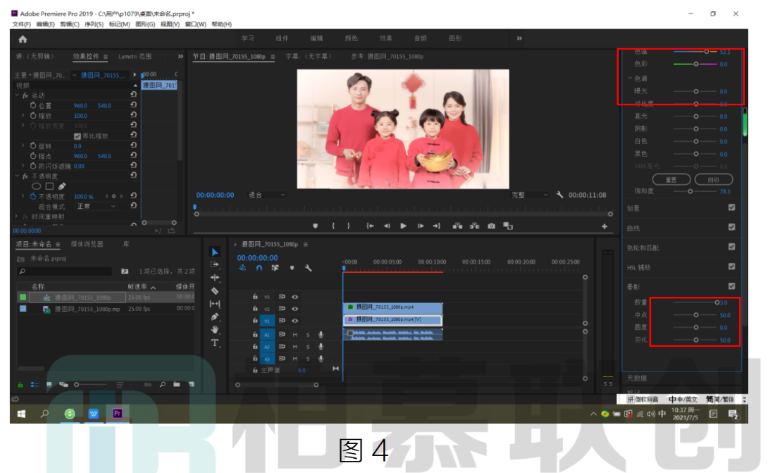Select the Hand tool

coord(215,330)
